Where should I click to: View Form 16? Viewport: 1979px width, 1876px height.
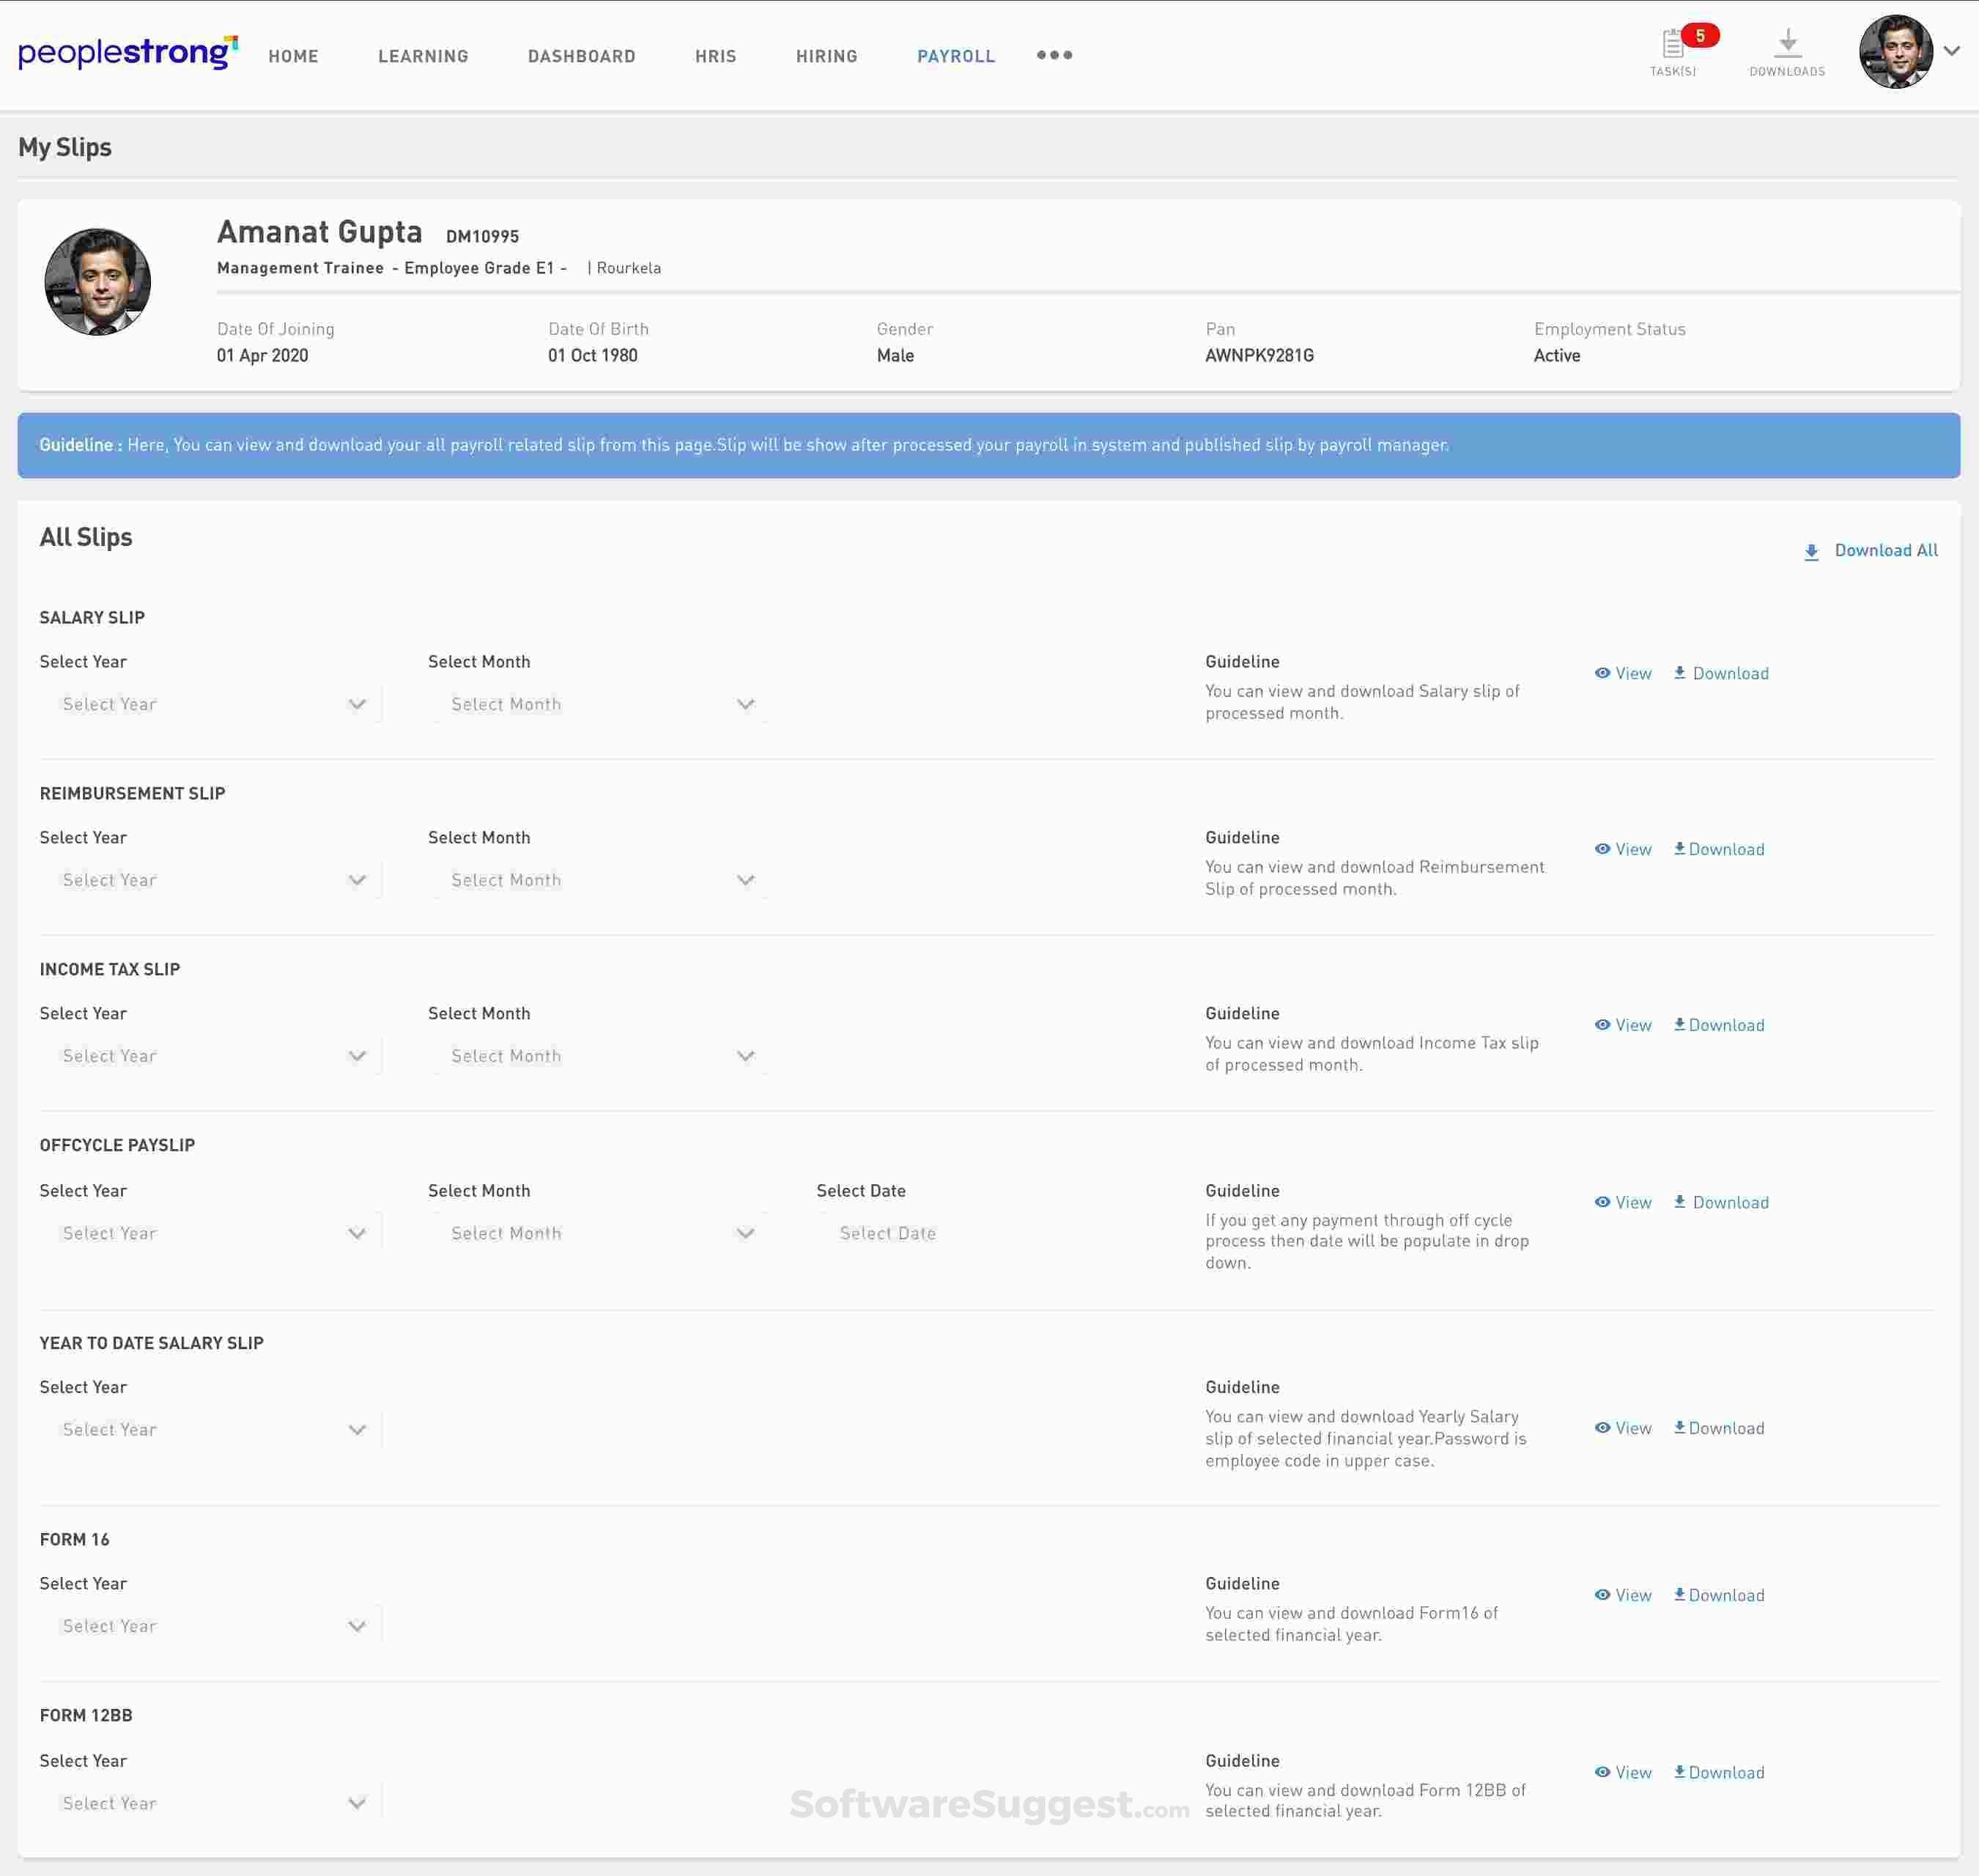coord(1624,1595)
